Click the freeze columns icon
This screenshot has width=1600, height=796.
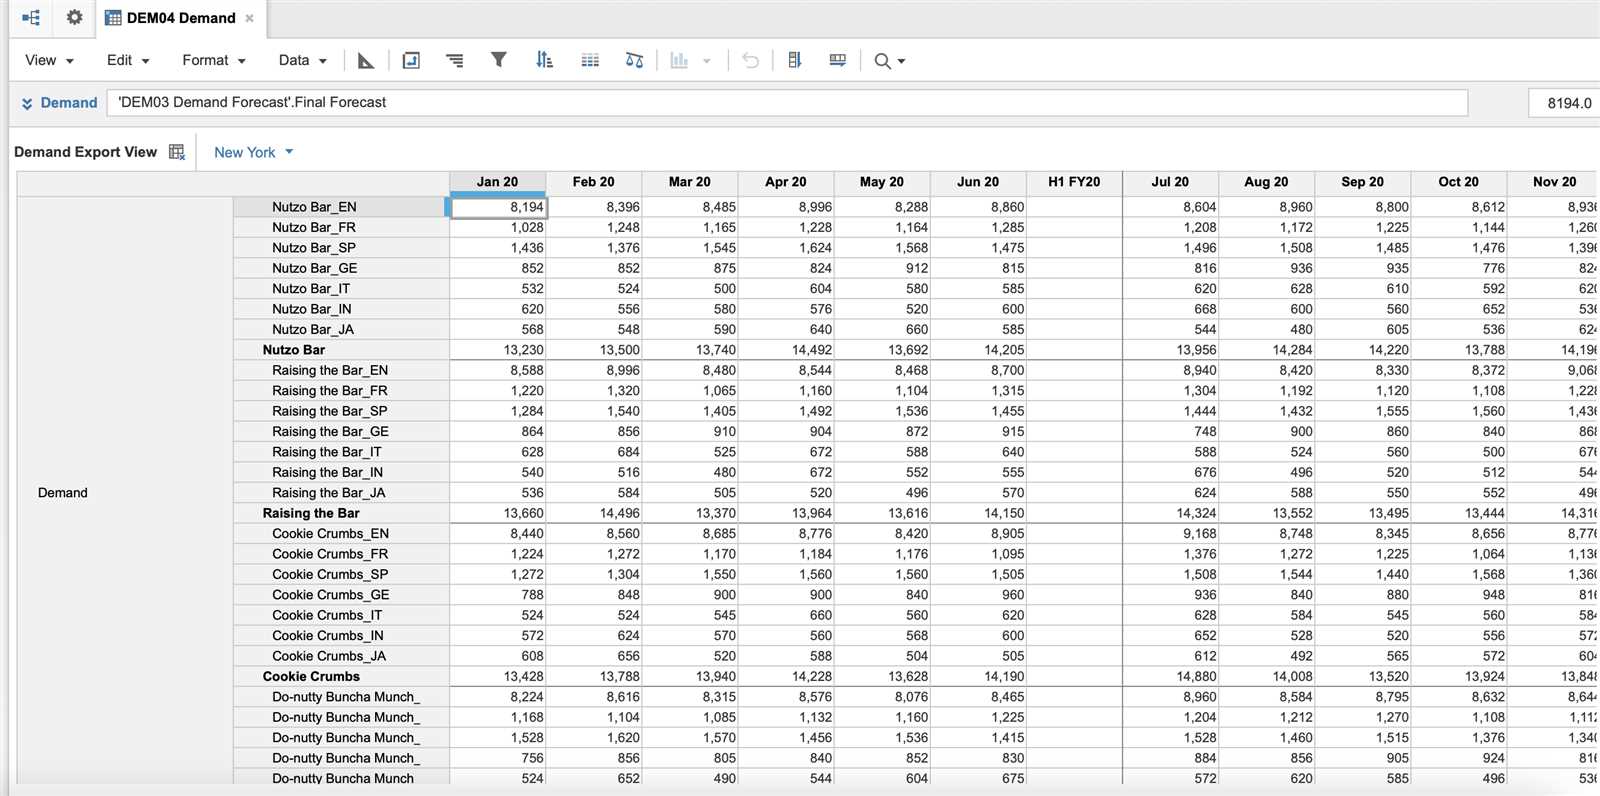click(795, 61)
